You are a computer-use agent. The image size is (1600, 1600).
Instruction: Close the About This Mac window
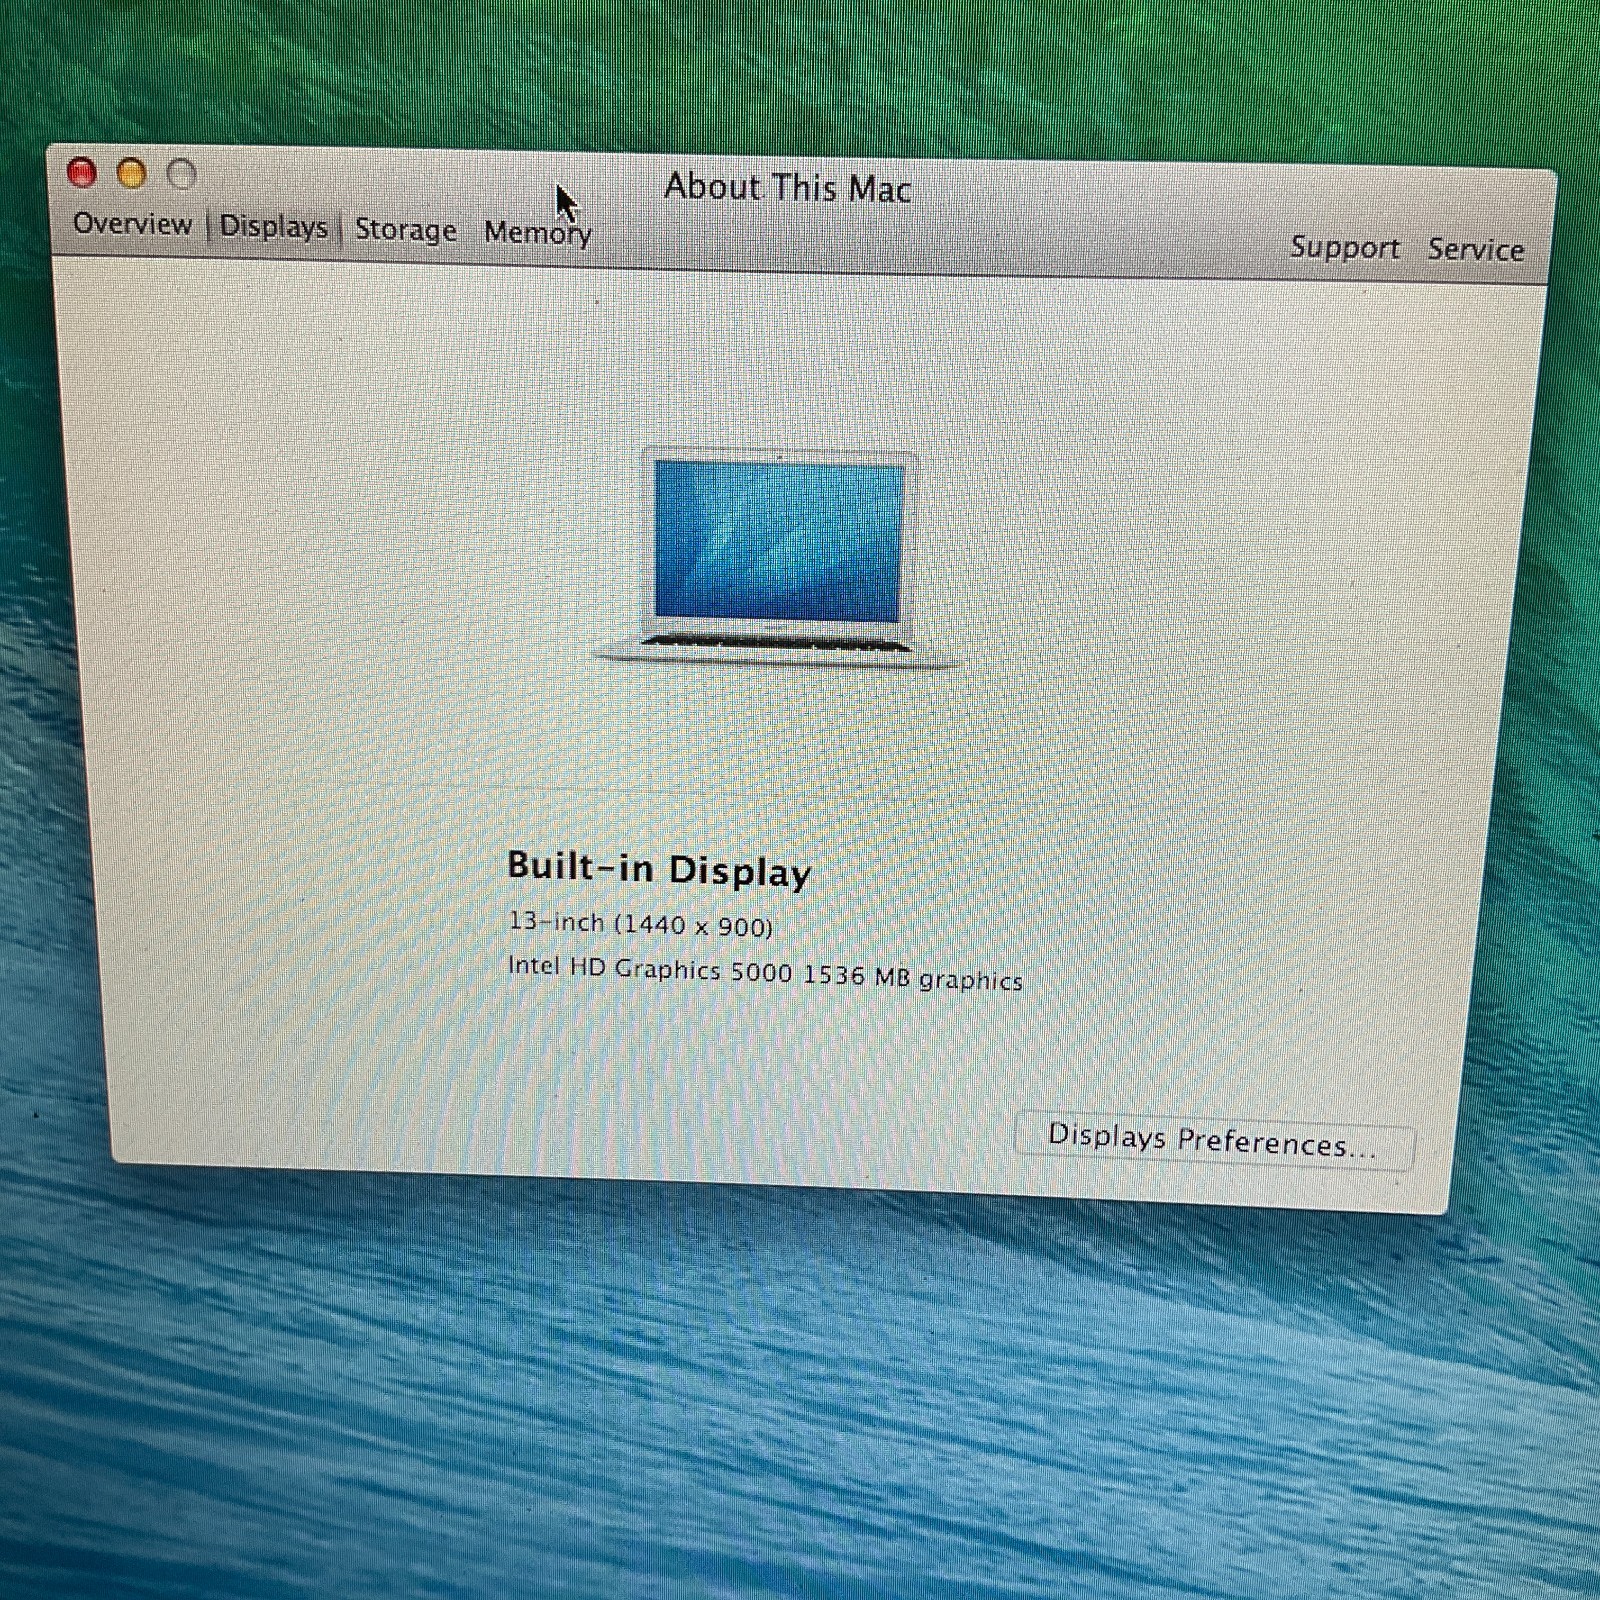(x=82, y=172)
